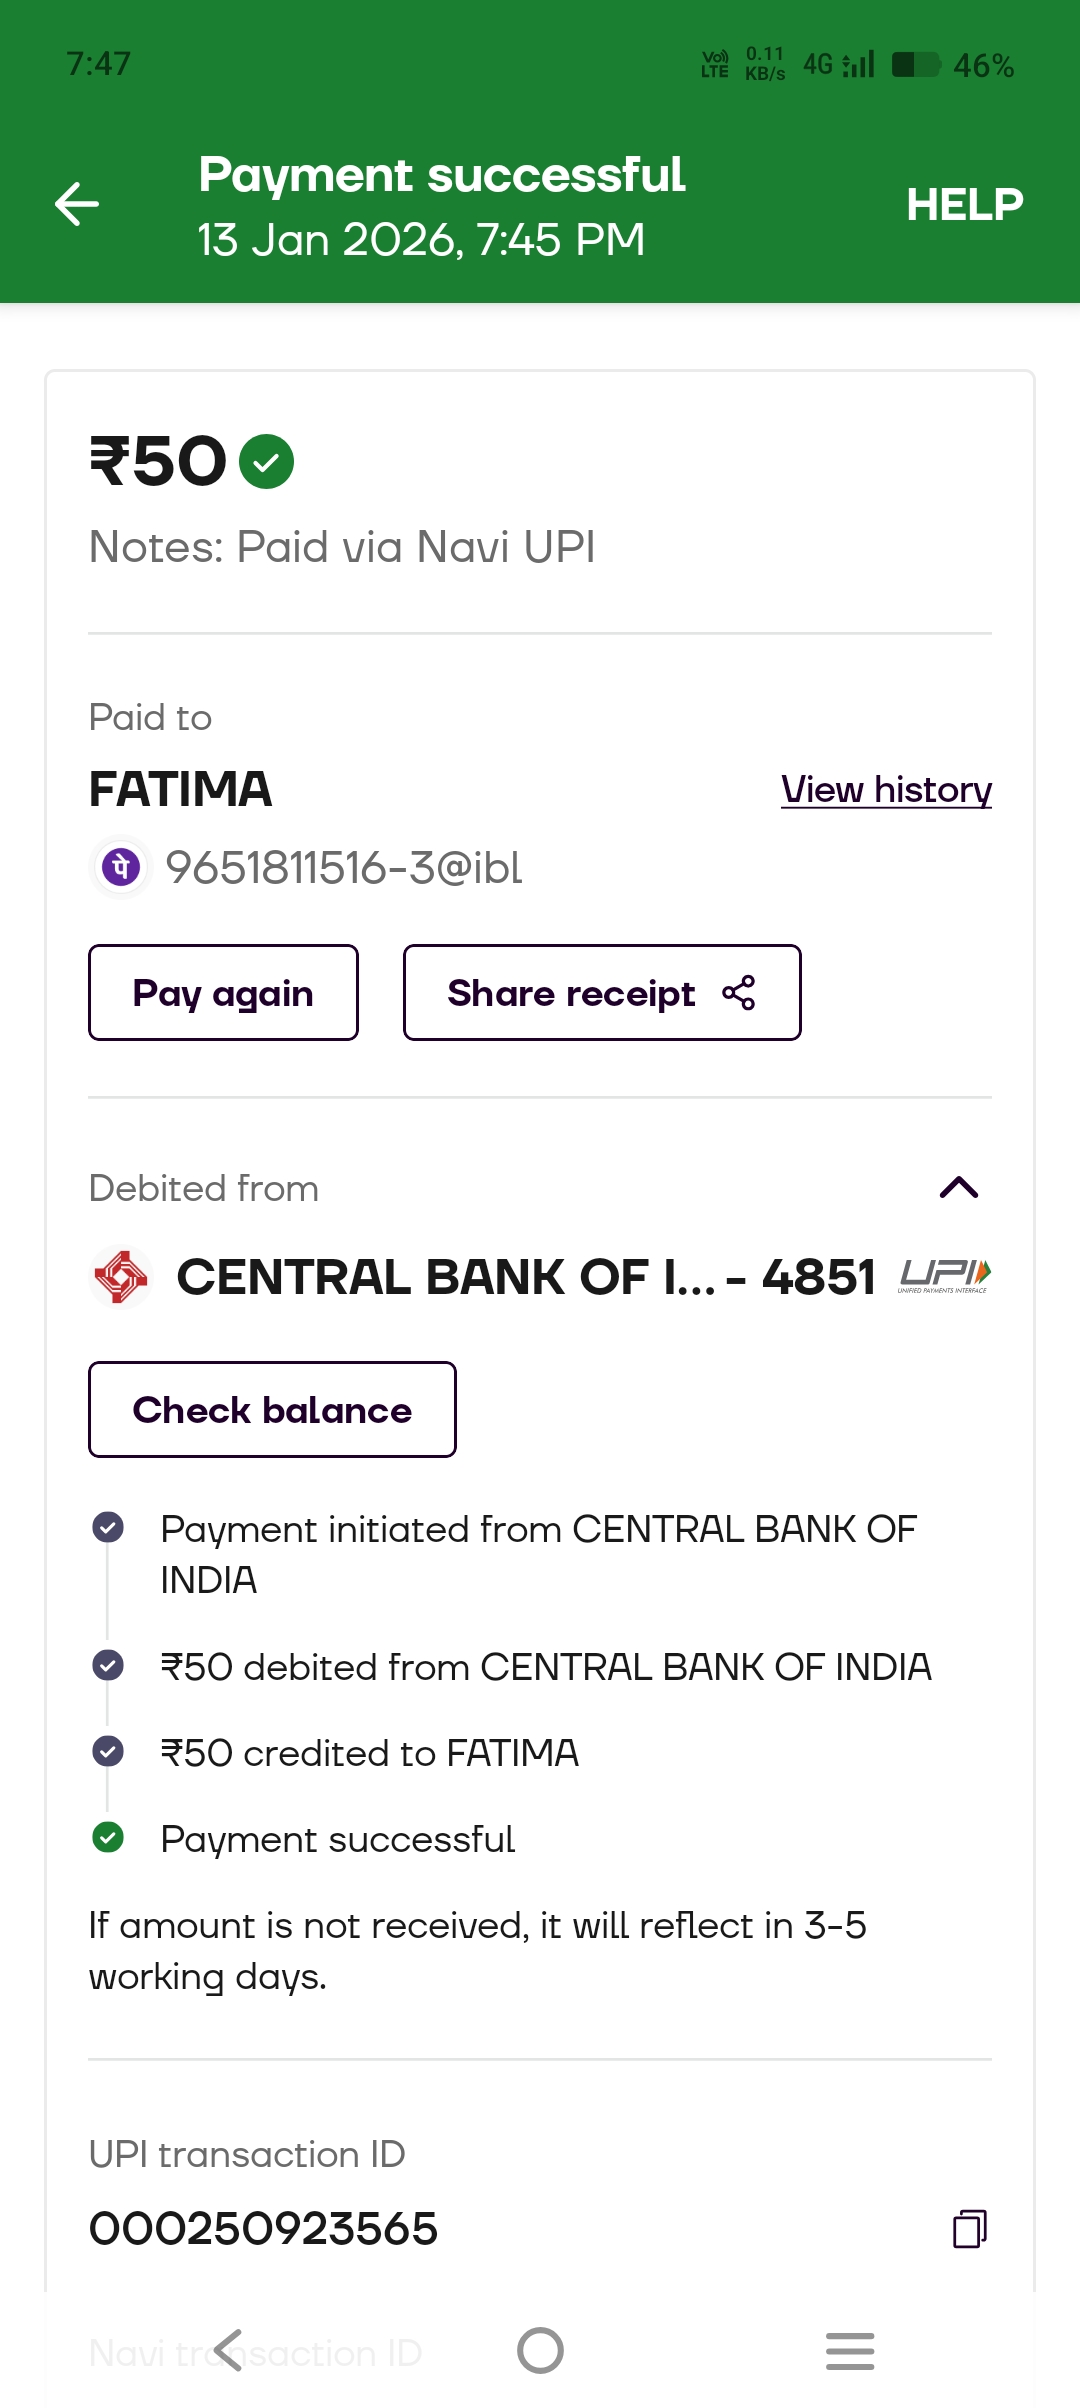1080x2408 pixels.
Task: Tap the ₹50 credited to FATIMA step
Action: pyautogui.click(x=369, y=1753)
